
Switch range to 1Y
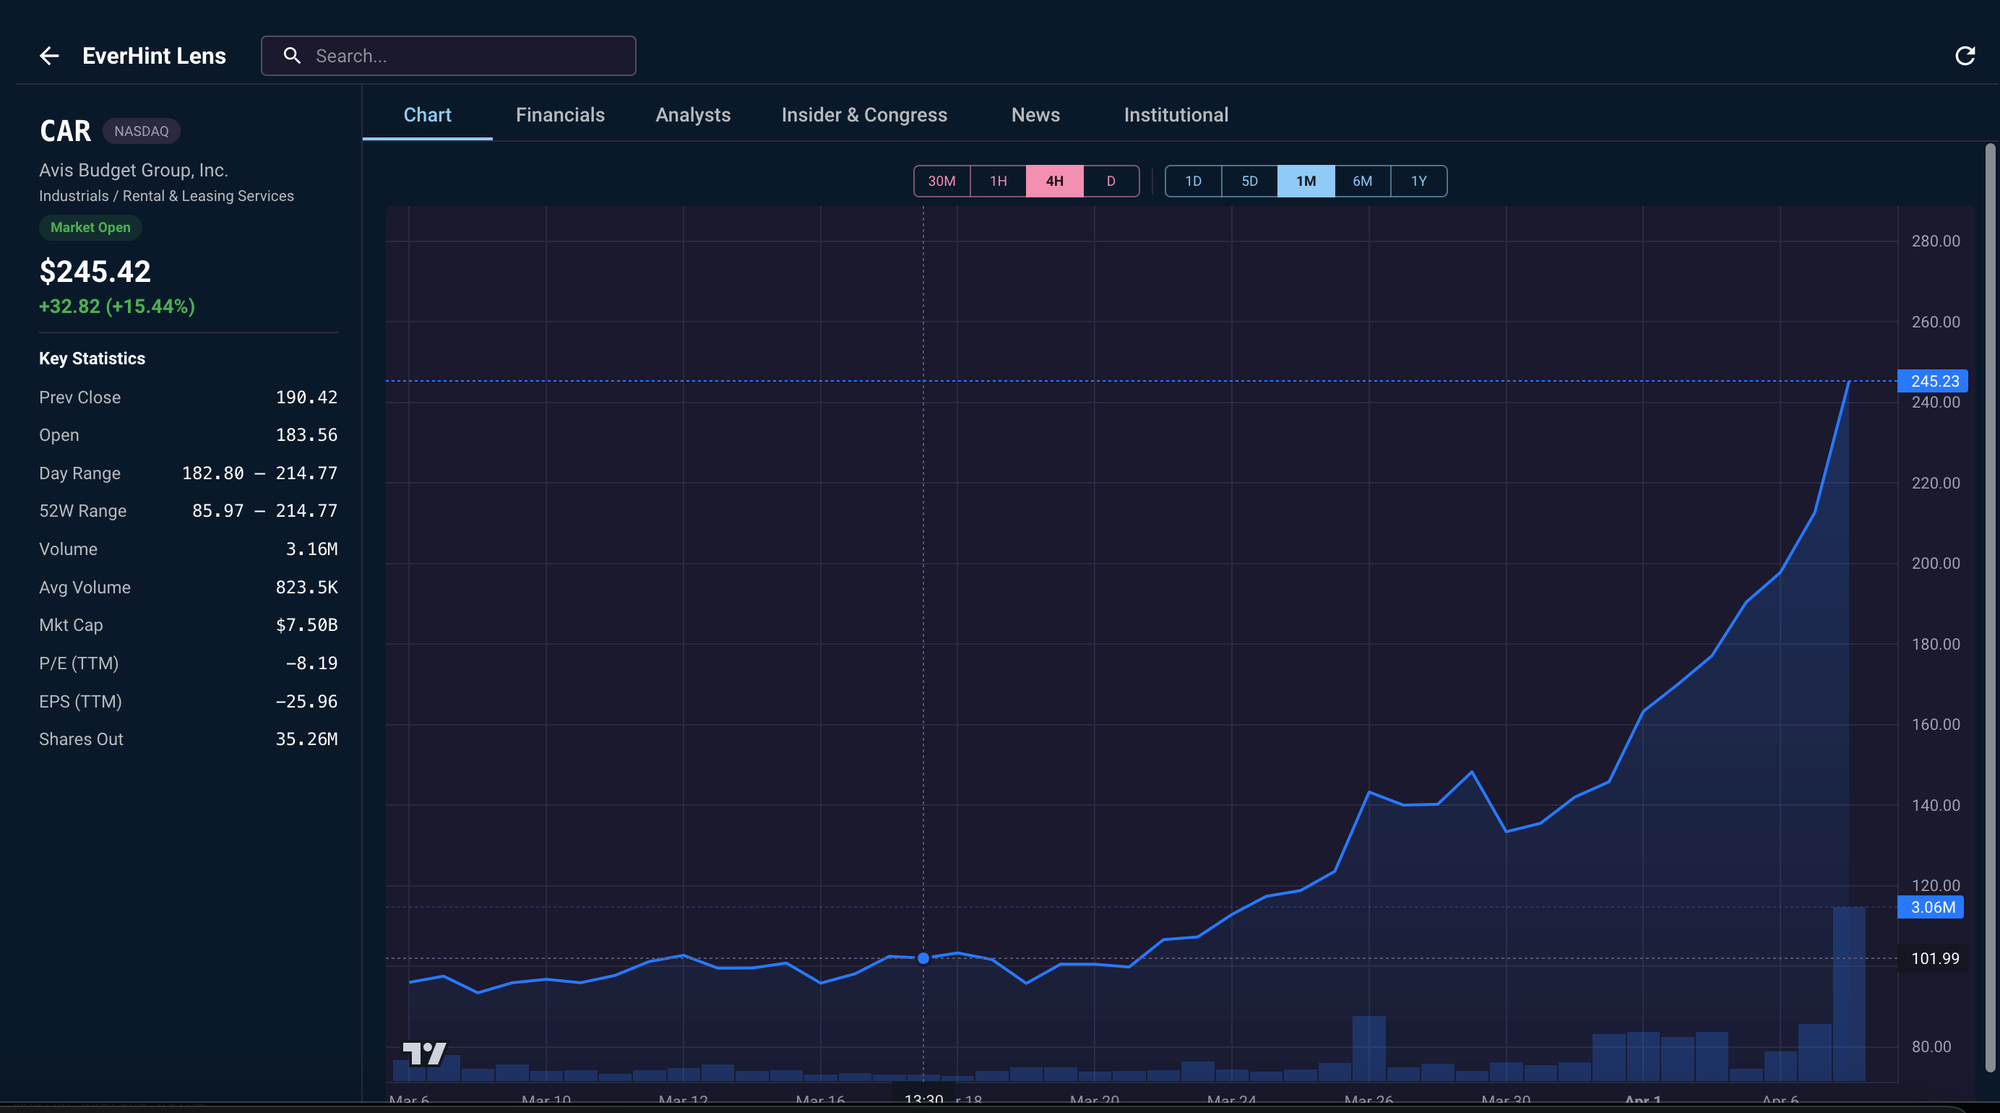pos(1418,181)
